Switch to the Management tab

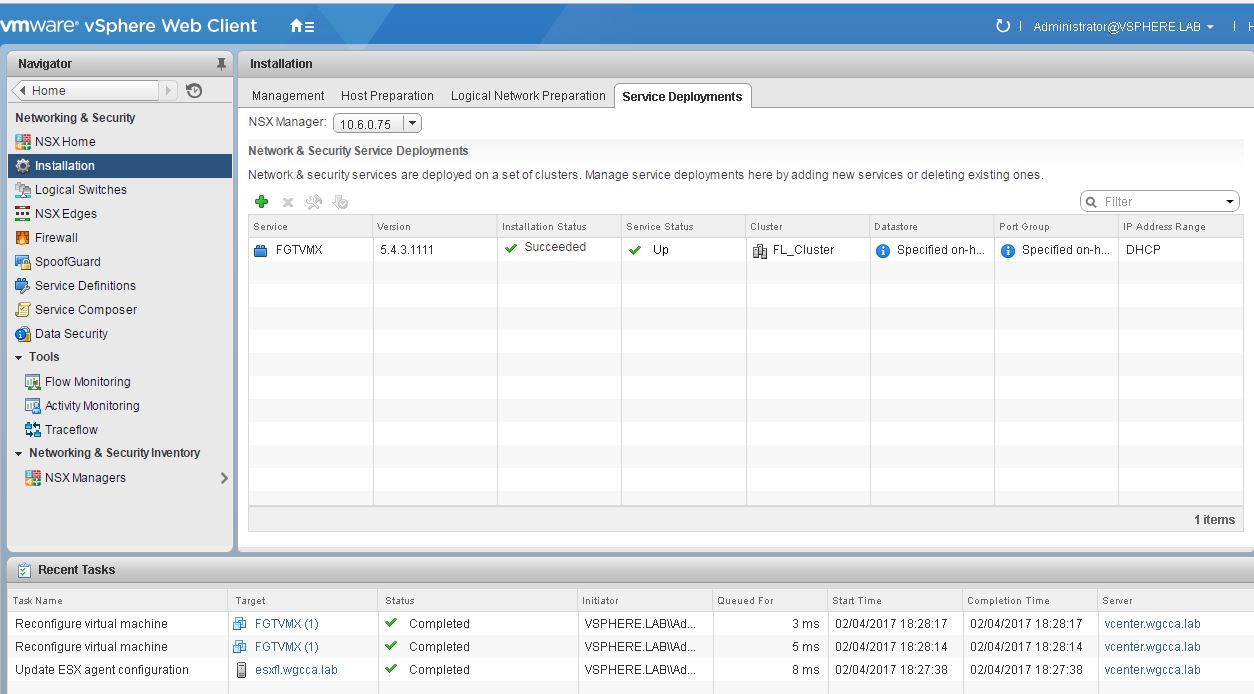coord(288,96)
